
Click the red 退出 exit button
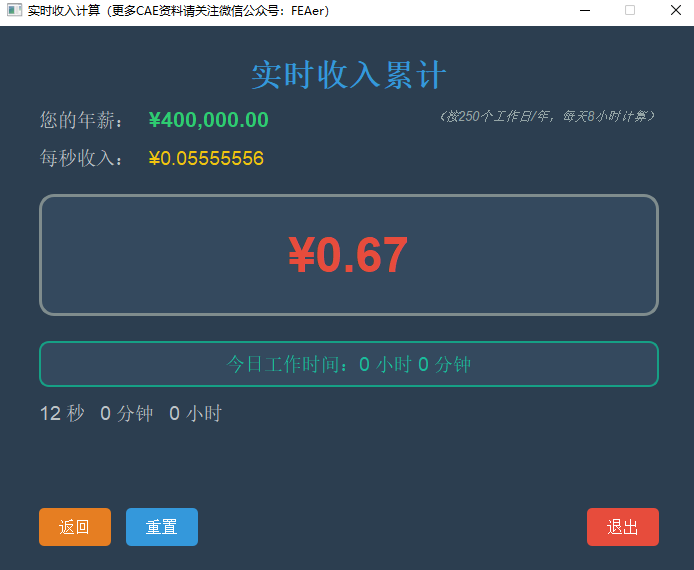622,527
